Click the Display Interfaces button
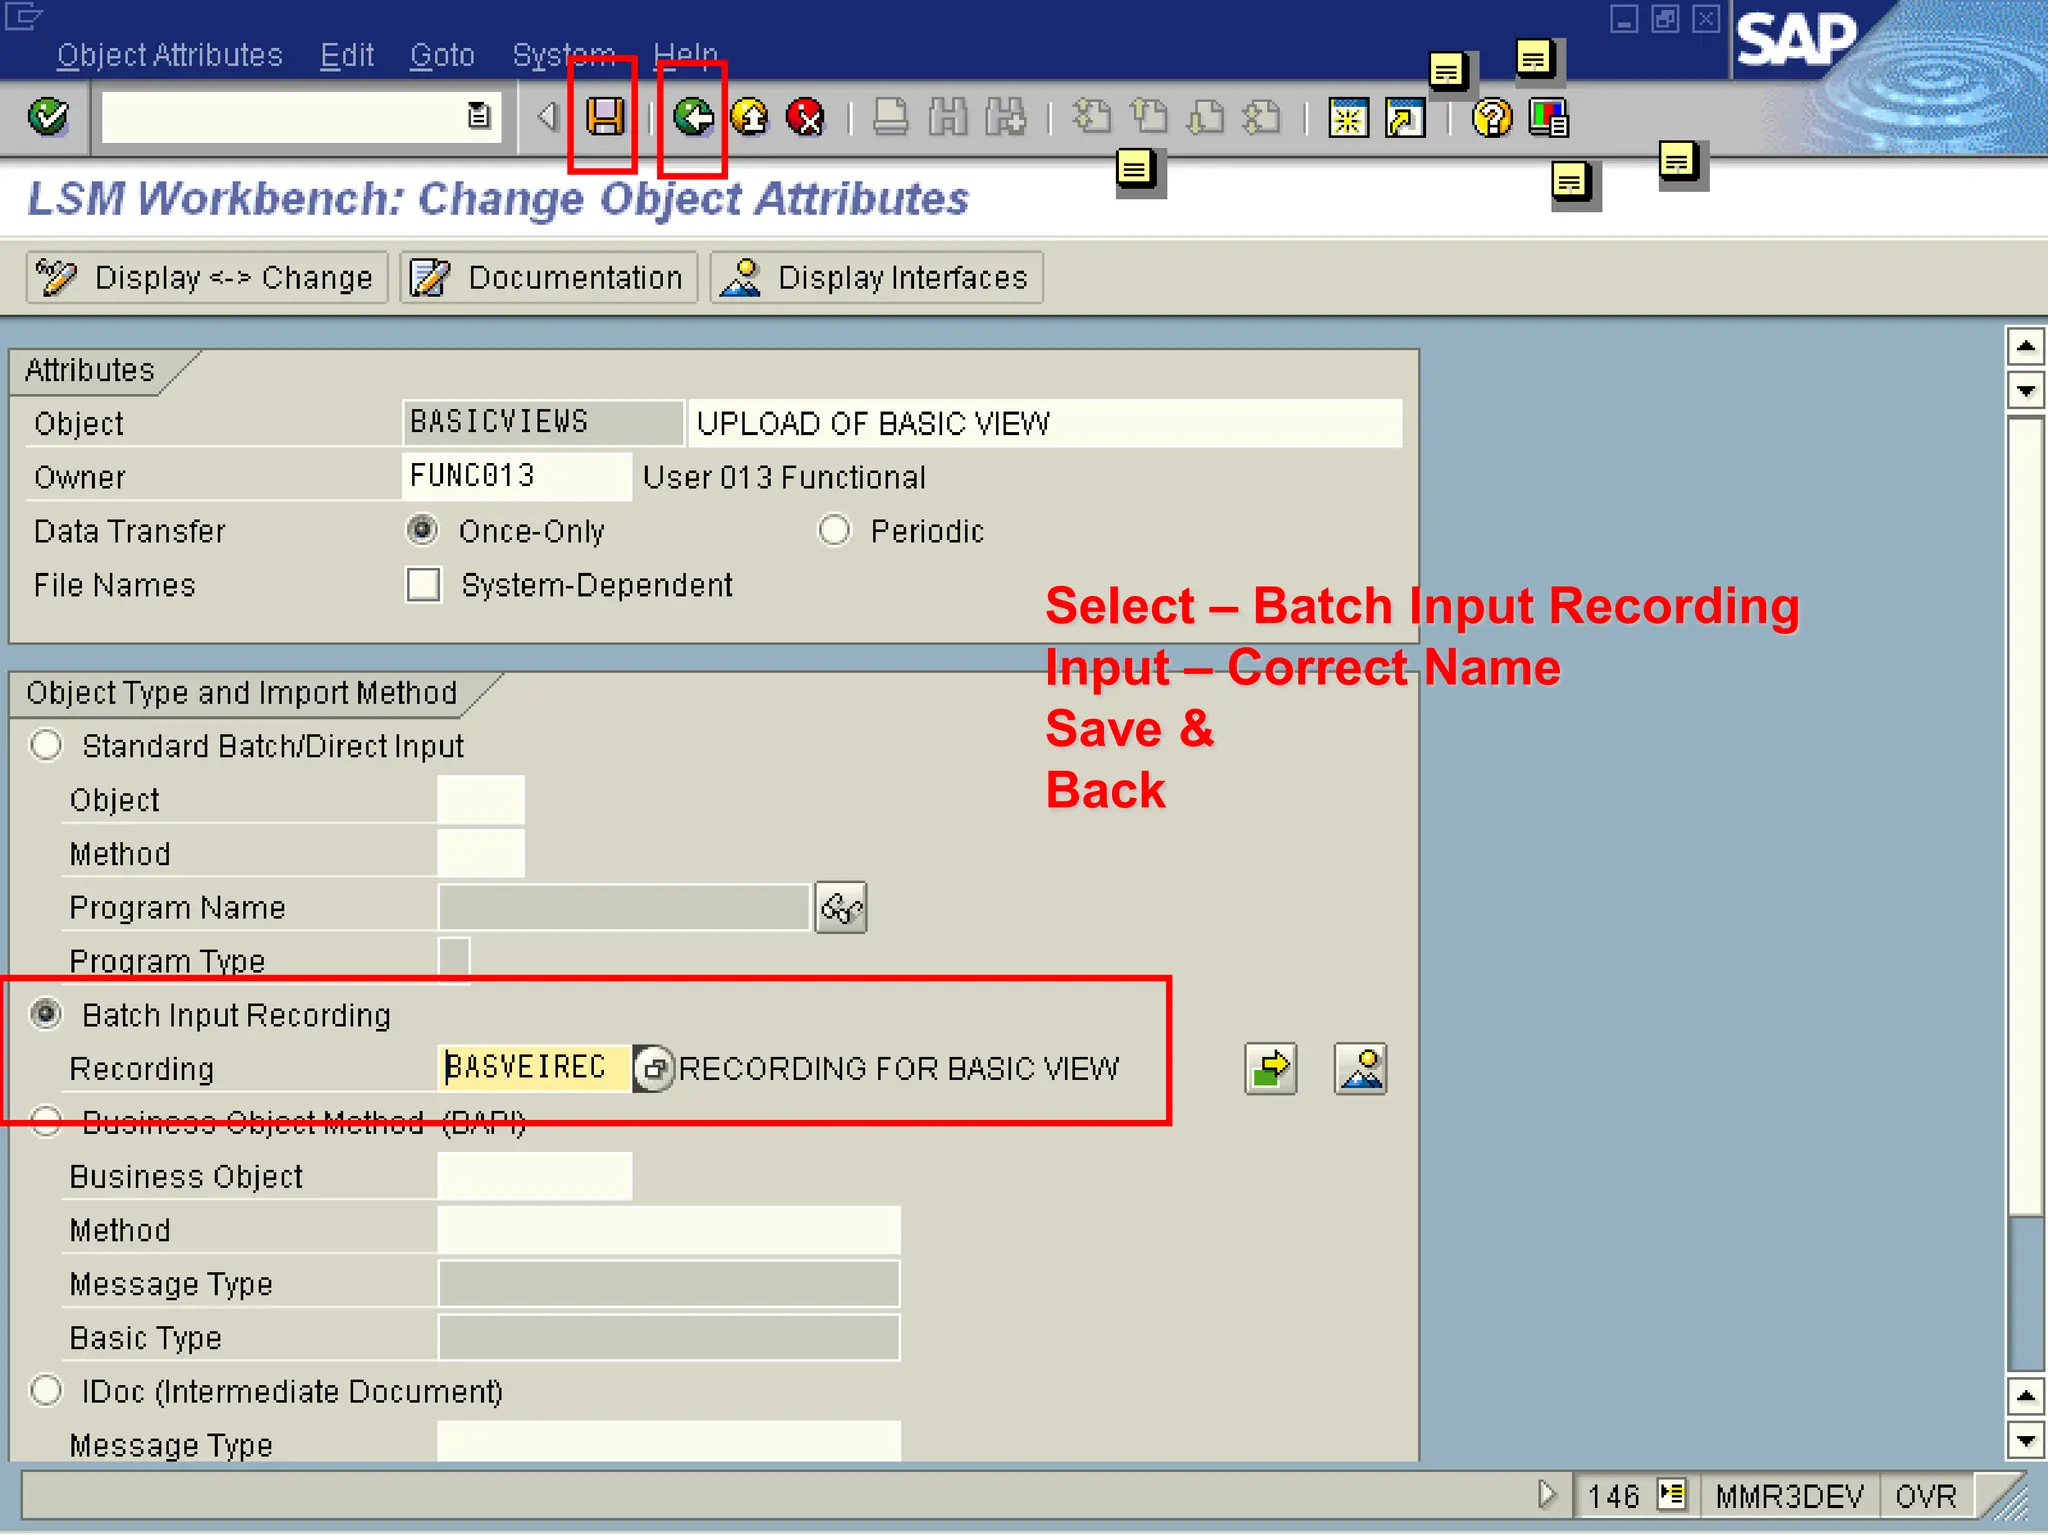Screen dimensions: 2048x1536 [877, 277]
